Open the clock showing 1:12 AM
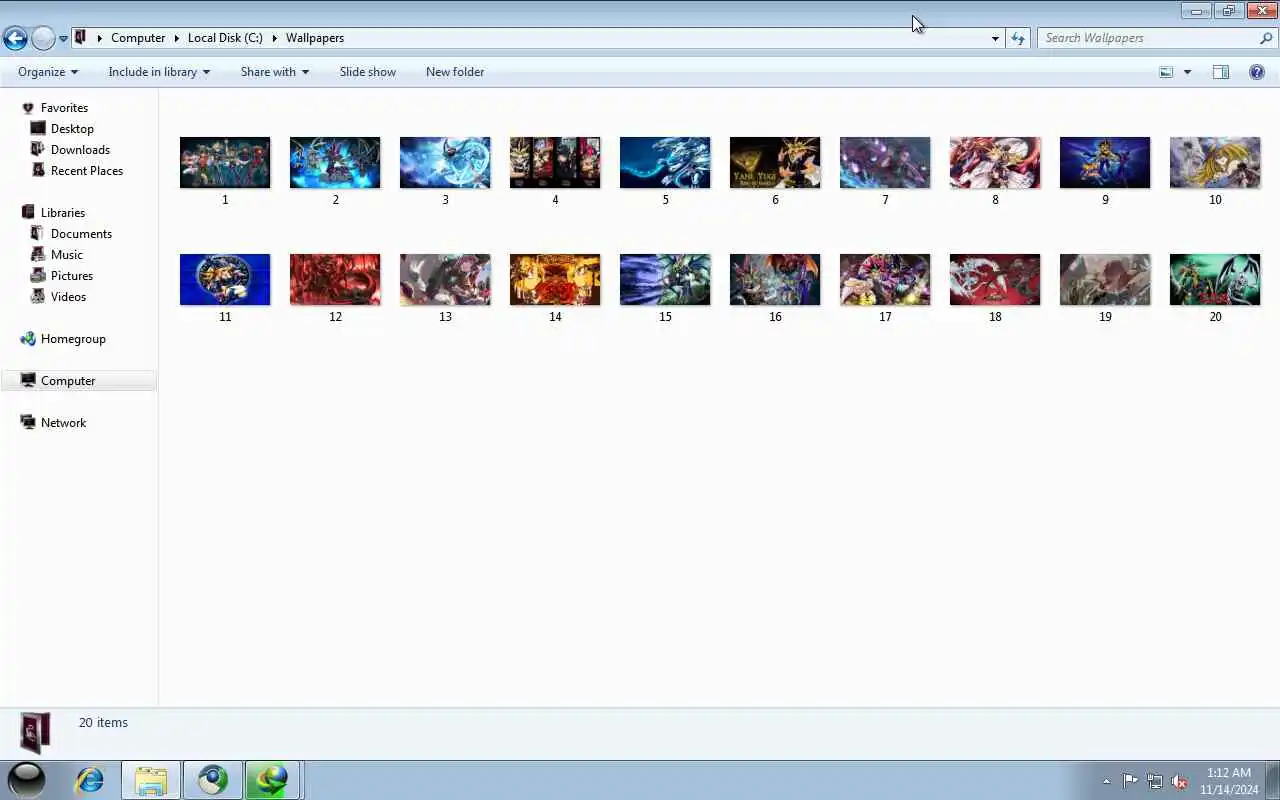 1229,780
